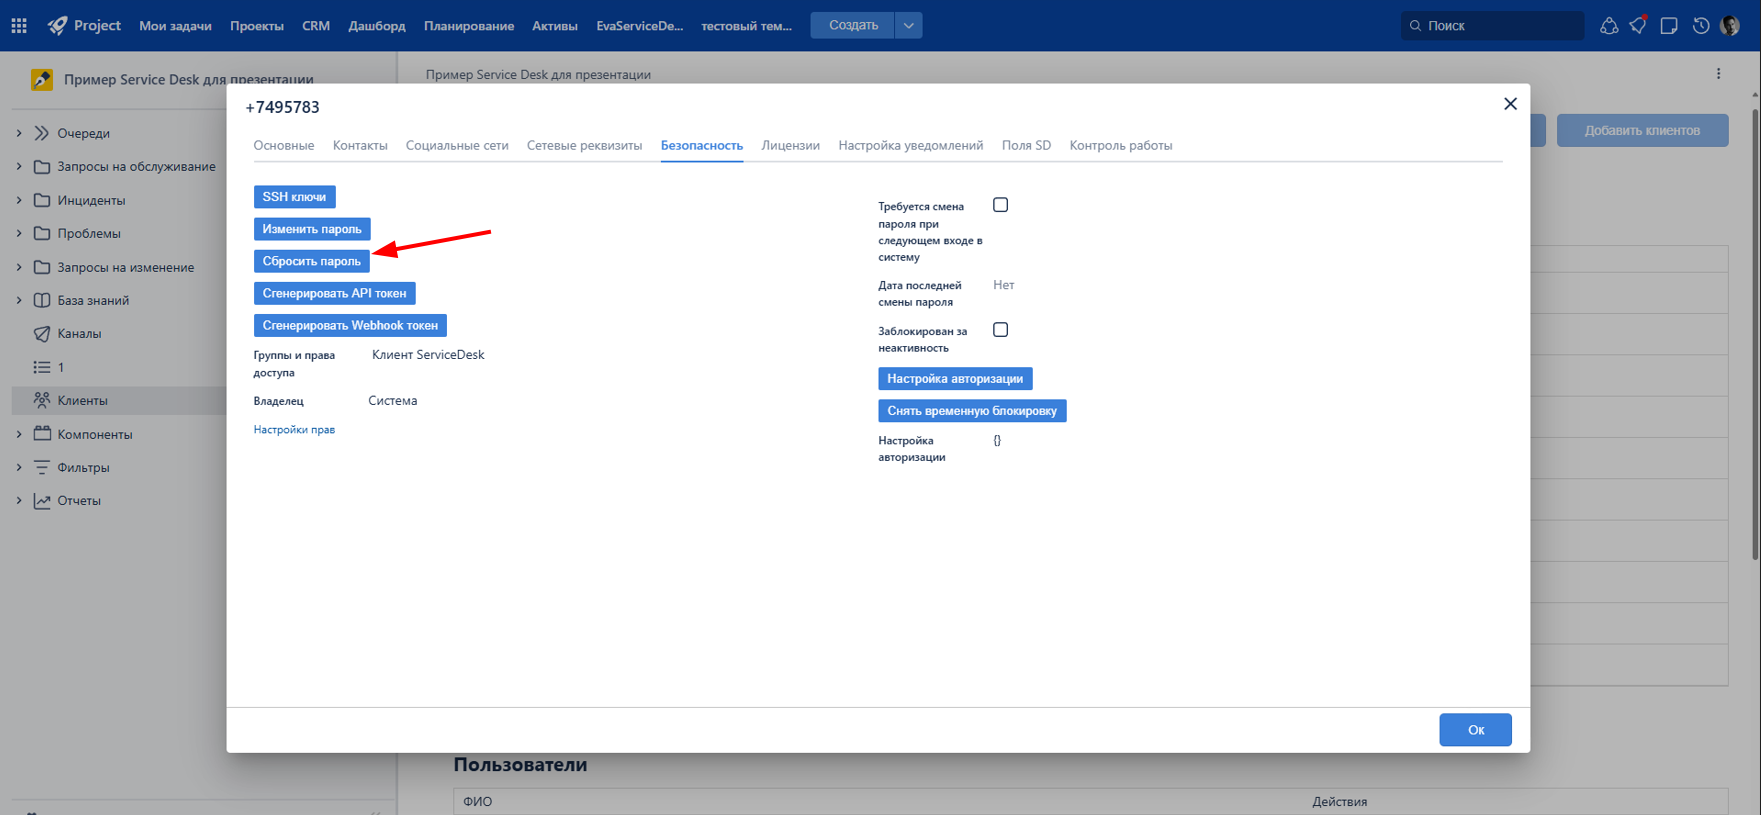Screen dimensions: 1761x815
Task: Confirm the dialog with Ок
Action: pos(1475,730)
